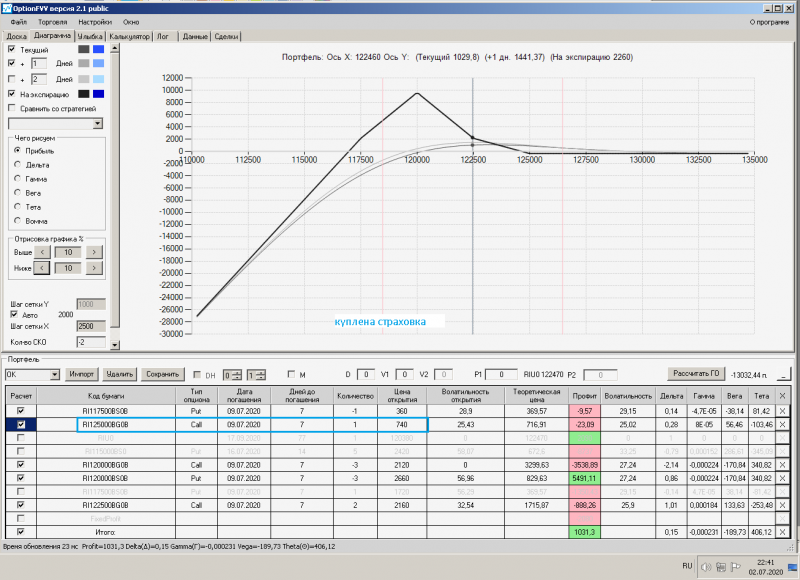Open the OK portfolio dropdown
The width and height of the screenshot is (800, 580).
tap(32, 374)
